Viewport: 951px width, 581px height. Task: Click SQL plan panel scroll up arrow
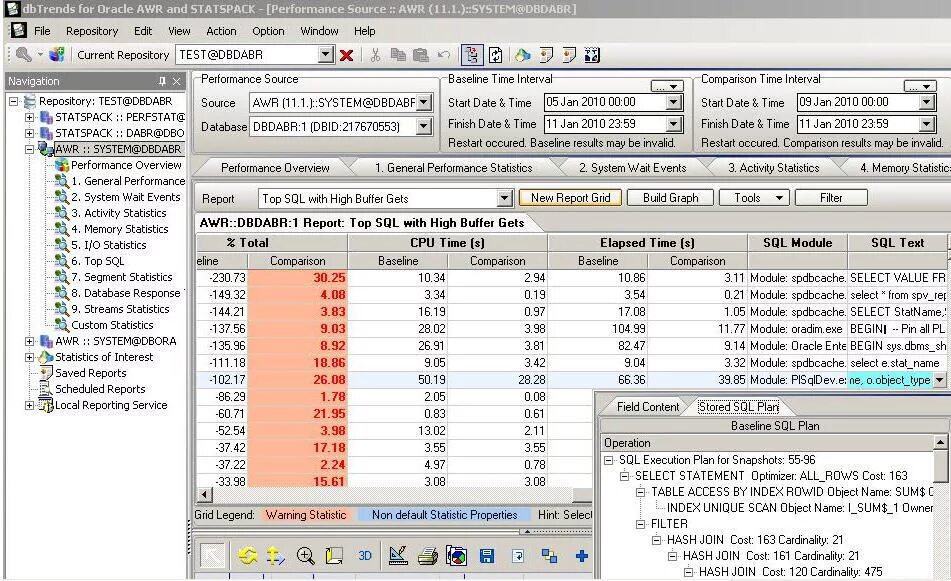click(940, 443)
